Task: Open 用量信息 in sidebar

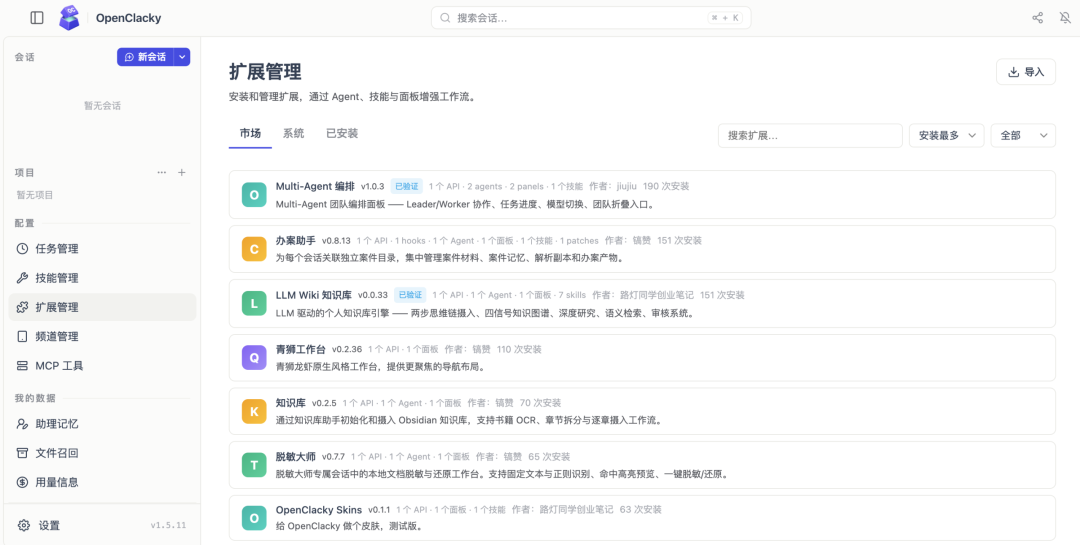Action: click(103, 482)
